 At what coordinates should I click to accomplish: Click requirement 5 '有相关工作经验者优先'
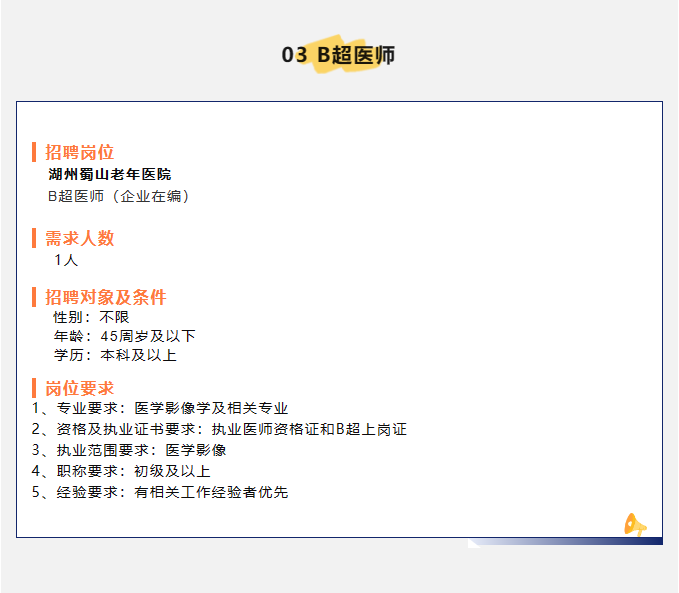pyautogui.click(x=160, y=492)
